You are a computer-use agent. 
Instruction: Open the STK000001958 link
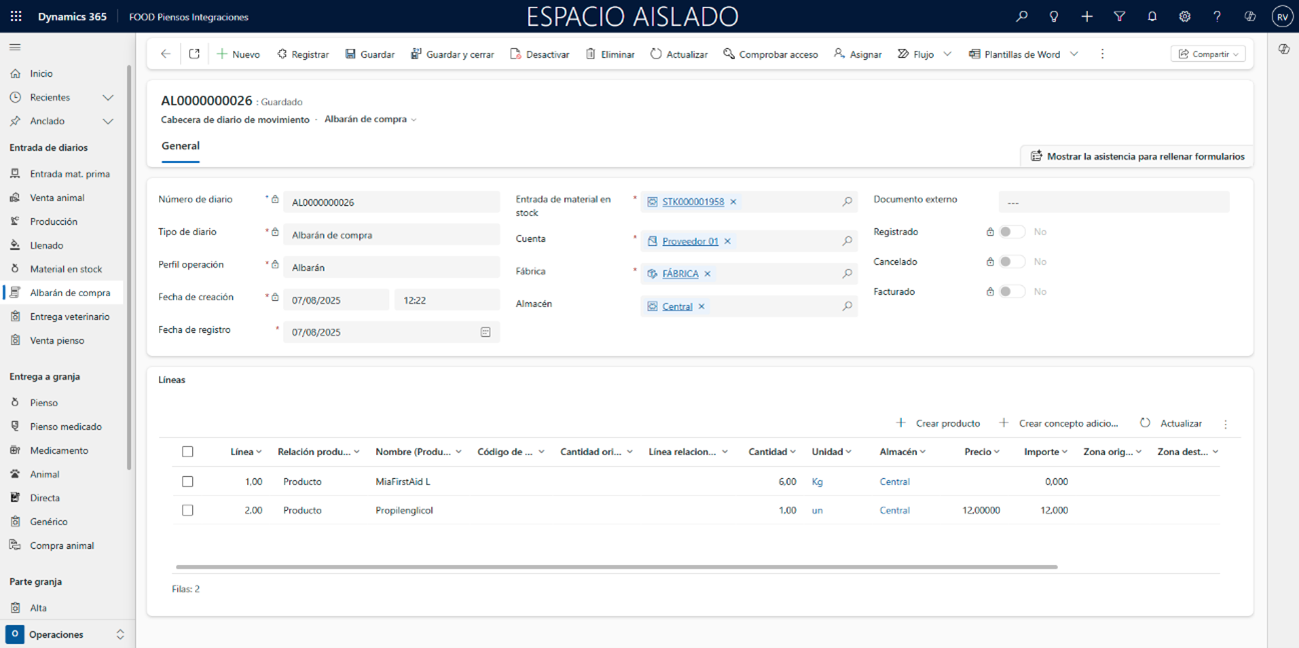point(693,202)
